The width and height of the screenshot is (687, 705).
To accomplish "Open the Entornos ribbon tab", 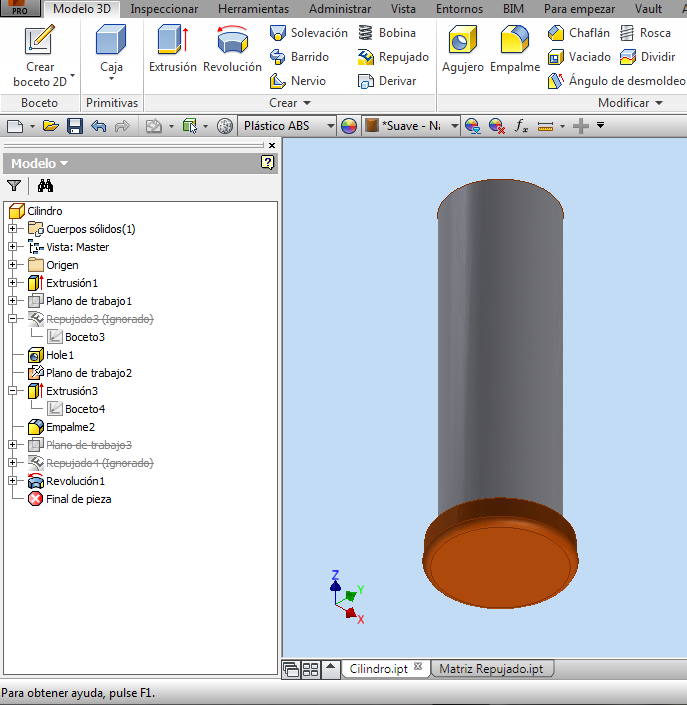I will (x=459, y=9).
